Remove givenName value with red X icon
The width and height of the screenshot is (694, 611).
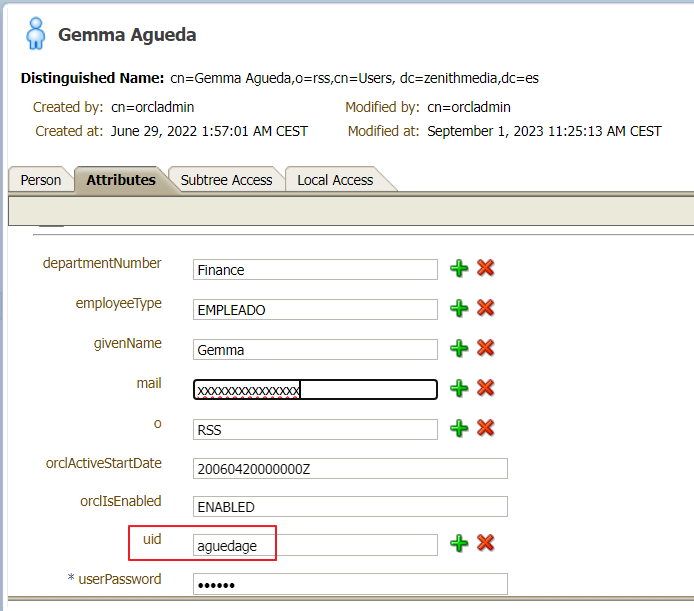coord(486,348)
